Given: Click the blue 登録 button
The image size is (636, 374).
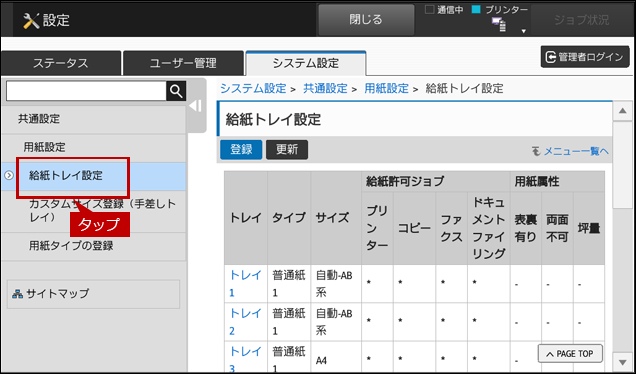Looking at the screenshot, I should coord(241,150).
